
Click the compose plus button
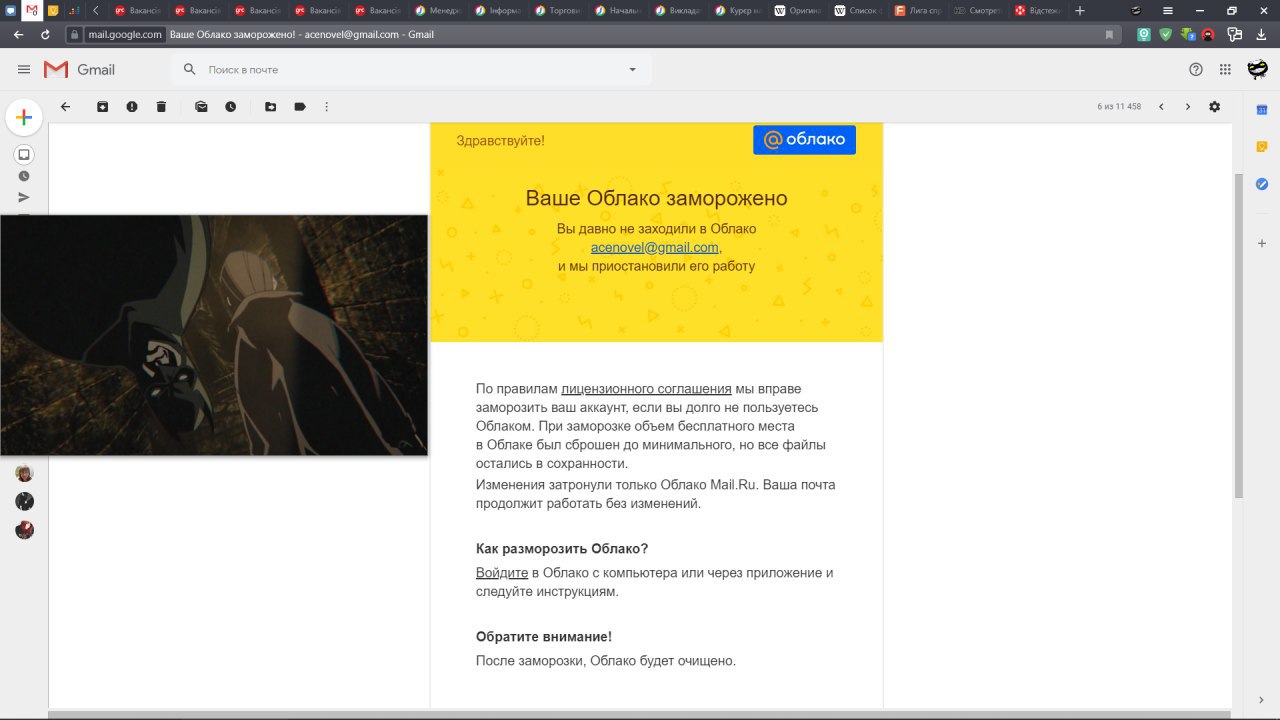24,117
